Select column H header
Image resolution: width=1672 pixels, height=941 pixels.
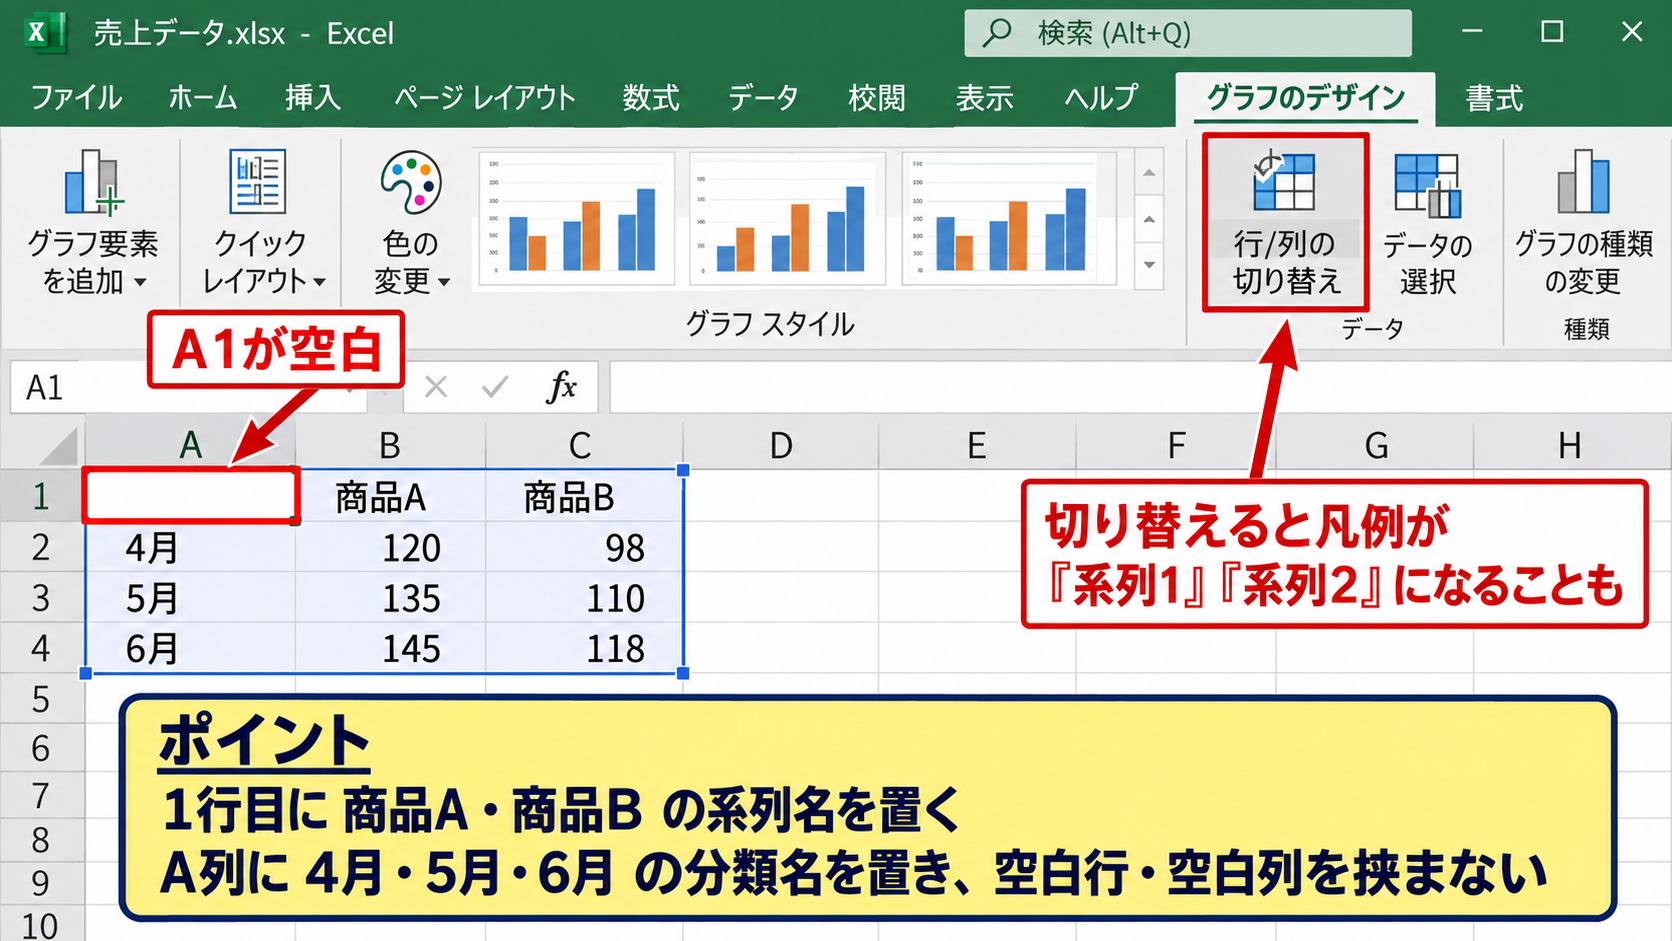1571,445
